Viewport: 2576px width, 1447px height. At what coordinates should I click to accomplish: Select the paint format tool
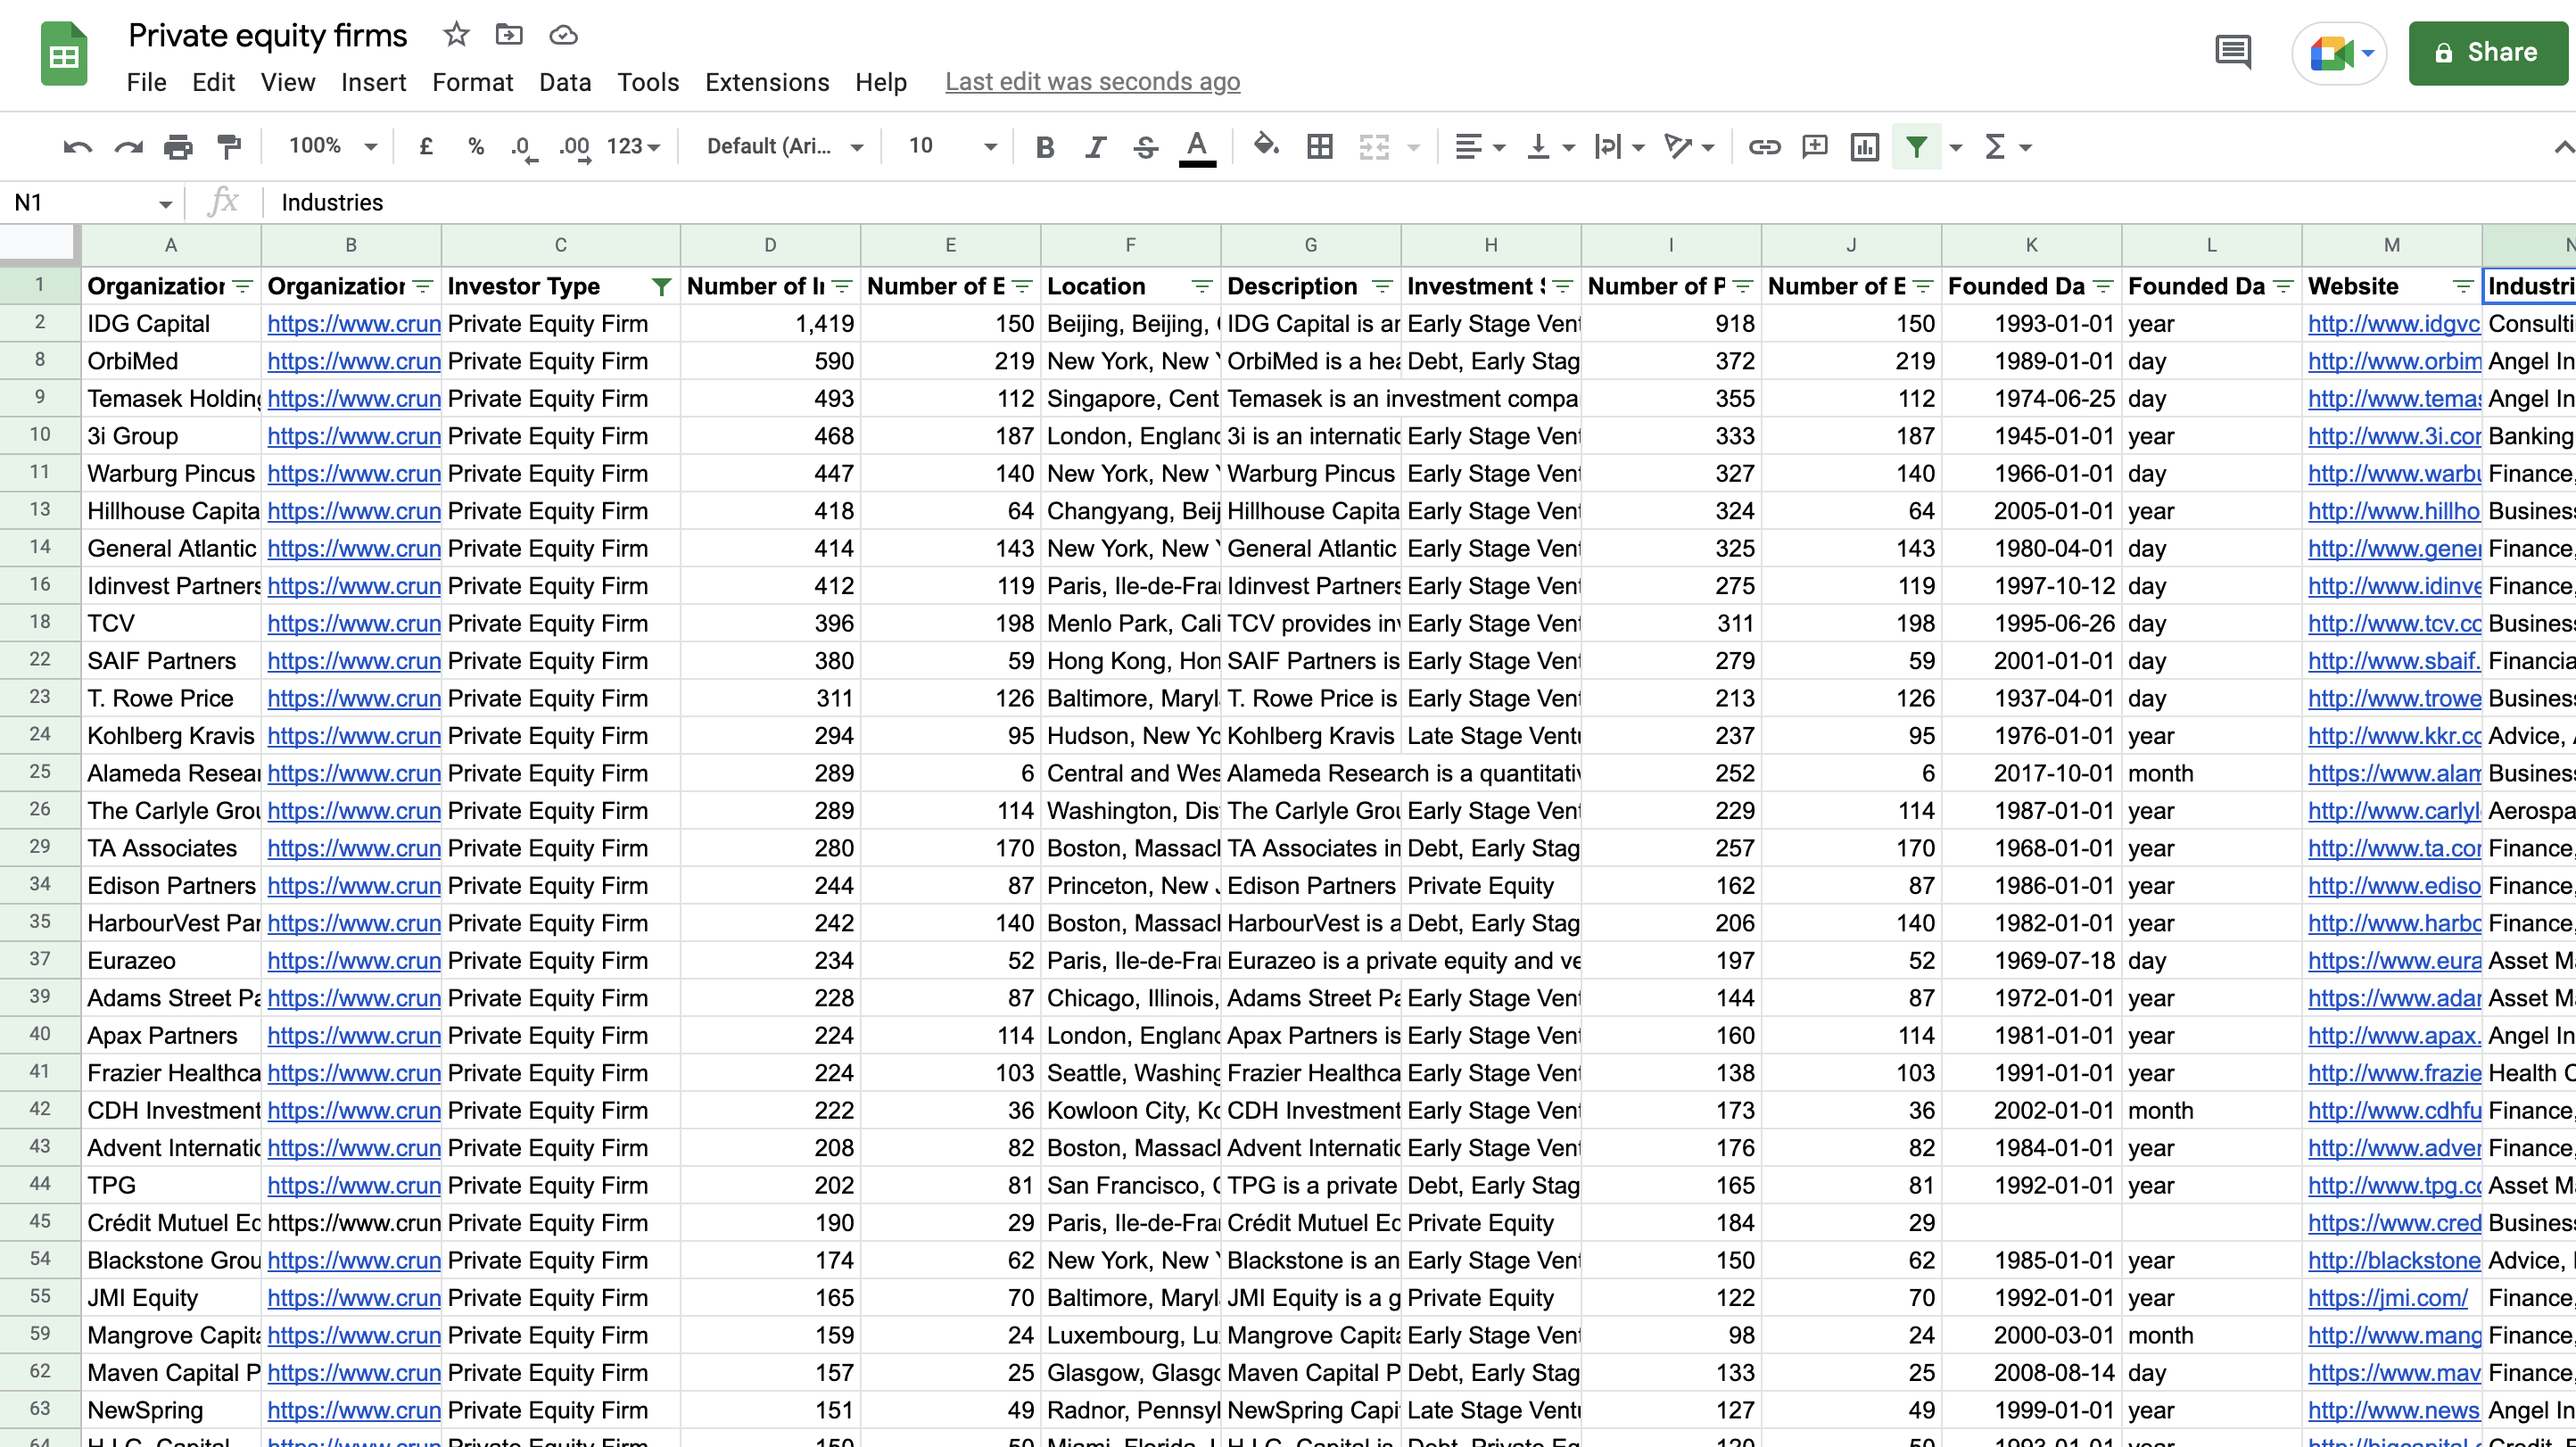229,147
